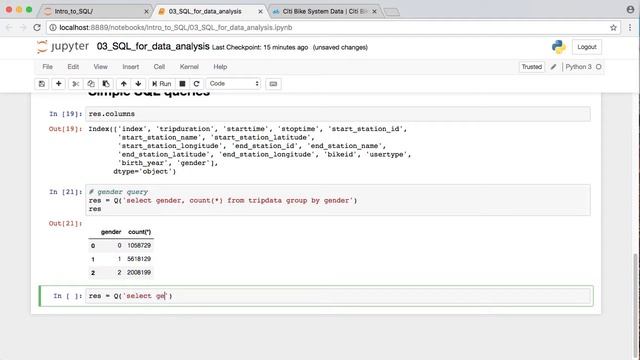Paste cells below icon
Screen dimensions: 640x360
point(106,84)
